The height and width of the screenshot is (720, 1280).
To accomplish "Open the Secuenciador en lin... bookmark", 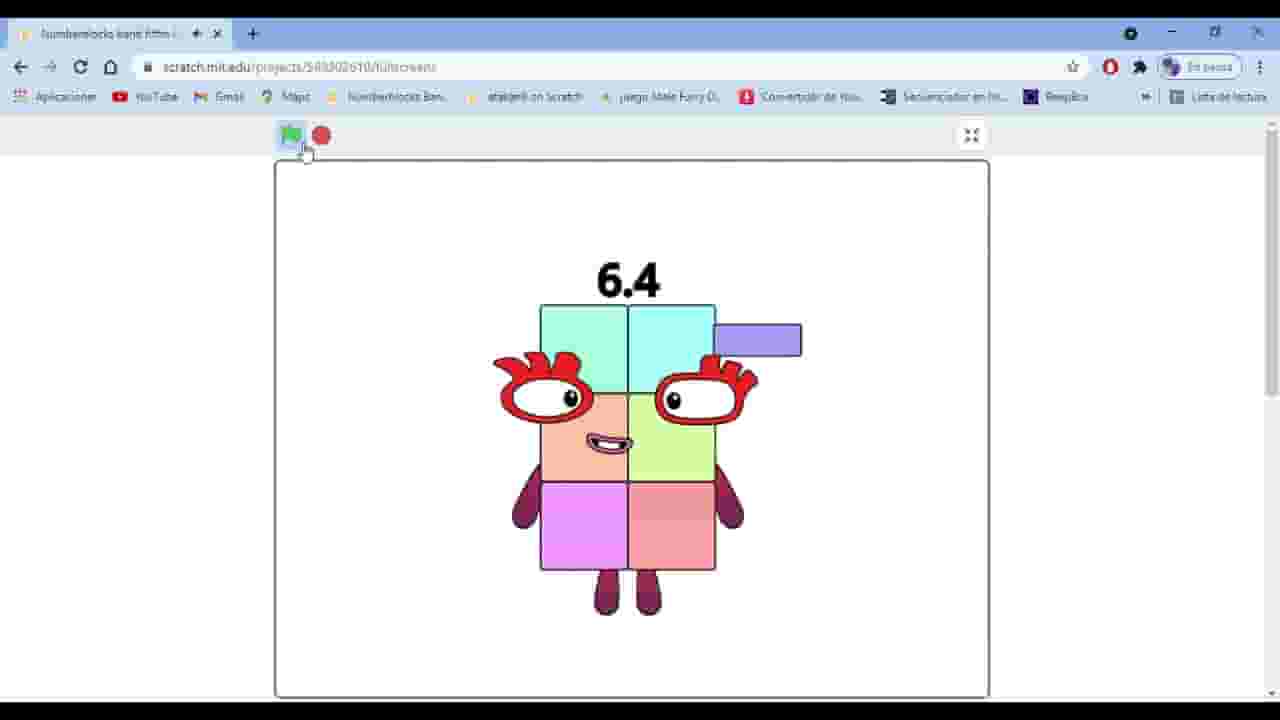I will point(945,97).
